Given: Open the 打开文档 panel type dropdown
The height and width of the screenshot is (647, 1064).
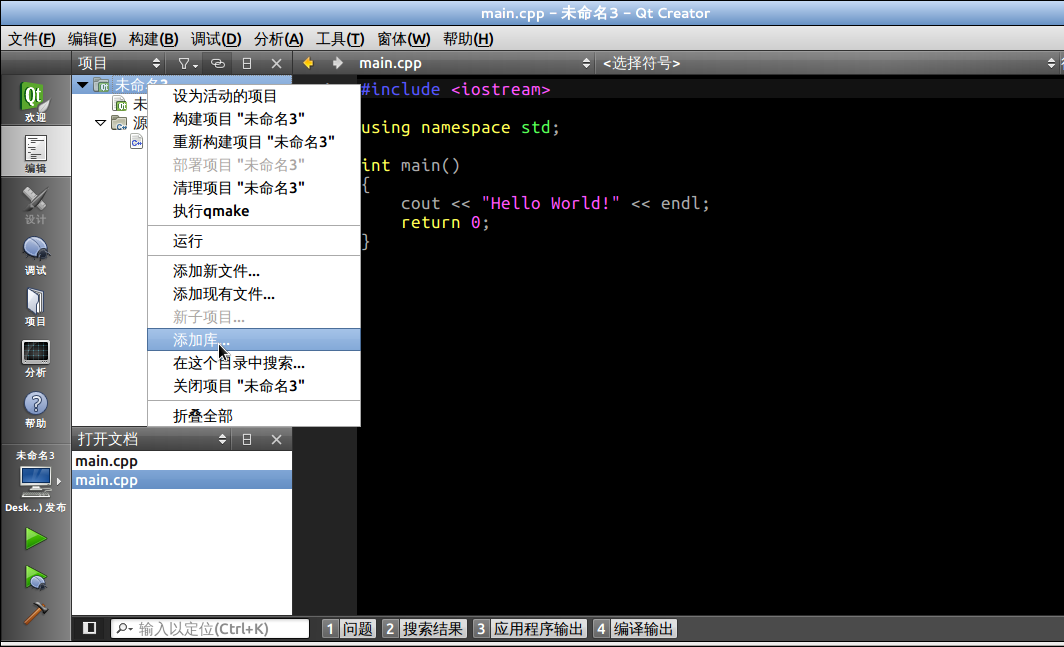Looking at the screenshot, I should tap(152, 439).
